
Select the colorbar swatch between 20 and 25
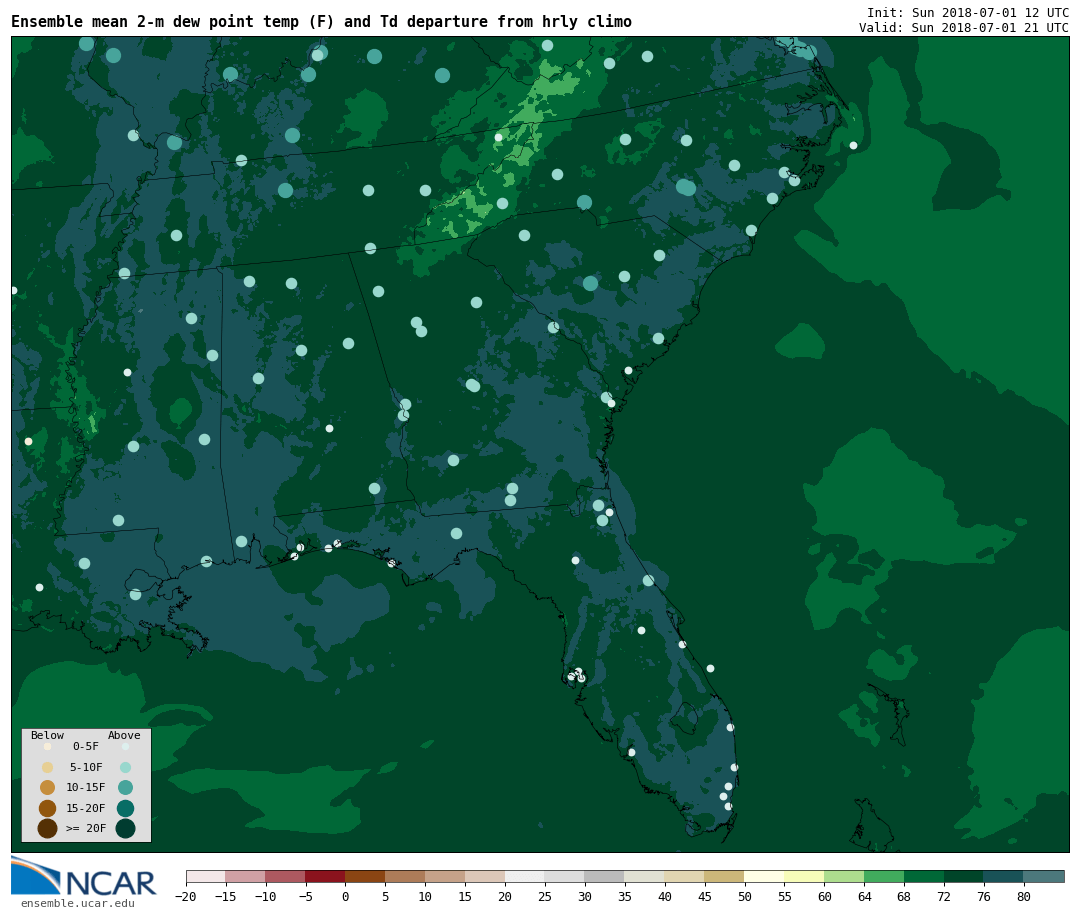(x=525, y=876)
